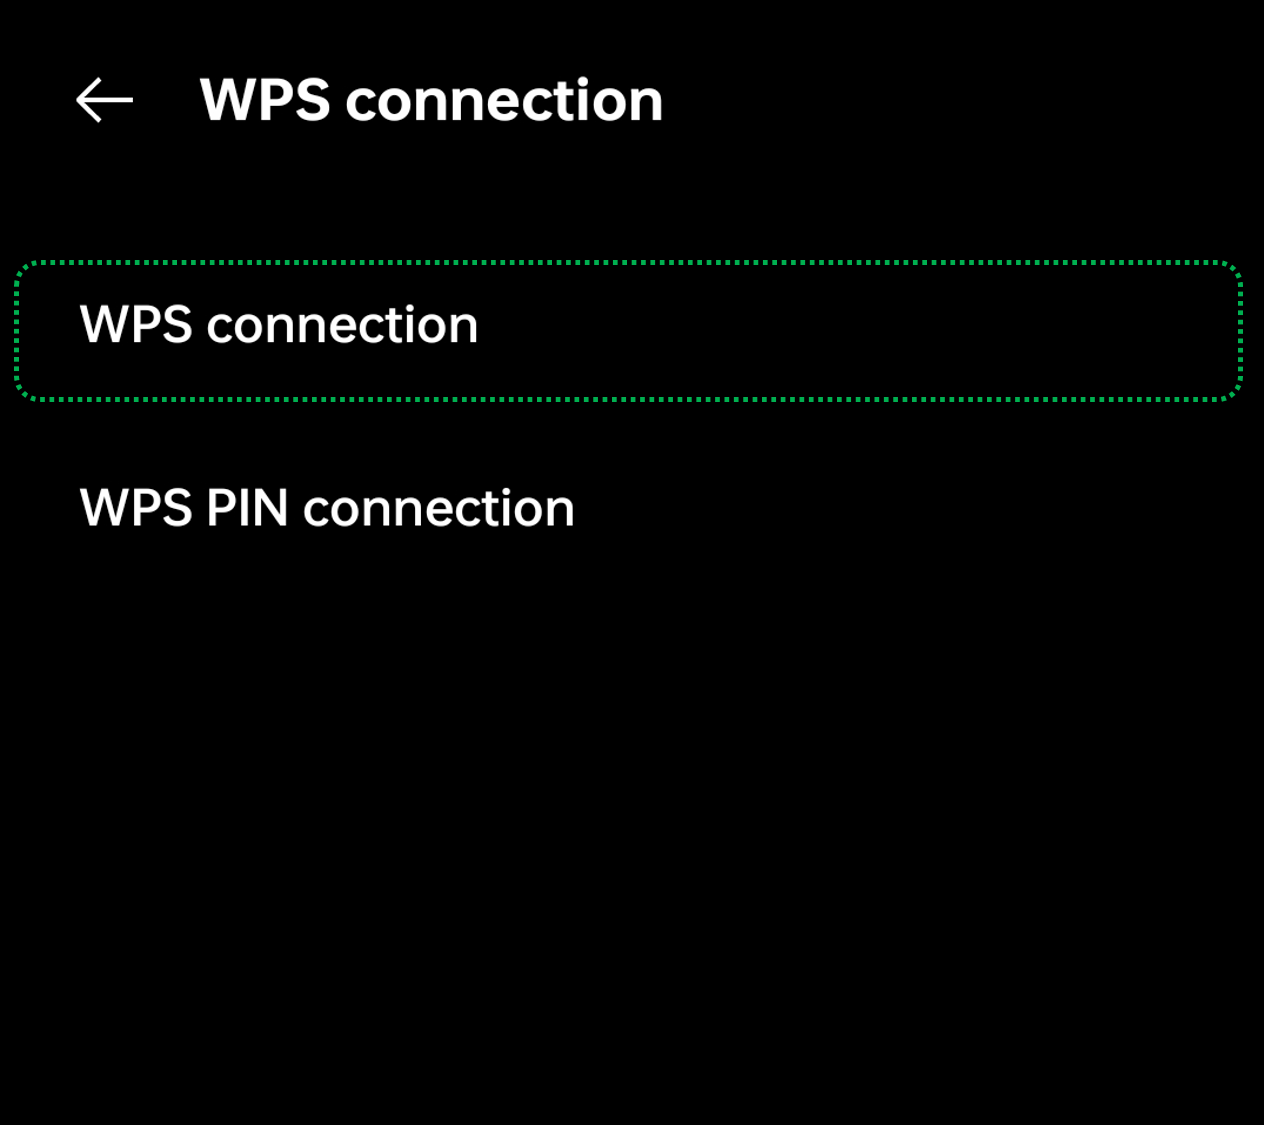Activate the focused WPS connection item
Image resolution: width=1264 pixels, height=1125 pixels.
(628, 330)
